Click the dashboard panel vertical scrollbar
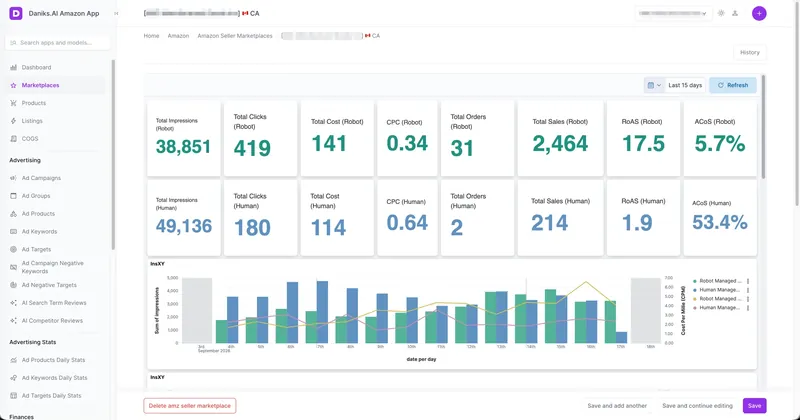The width and height of the screenshot is (800, 420). [763, 127]
